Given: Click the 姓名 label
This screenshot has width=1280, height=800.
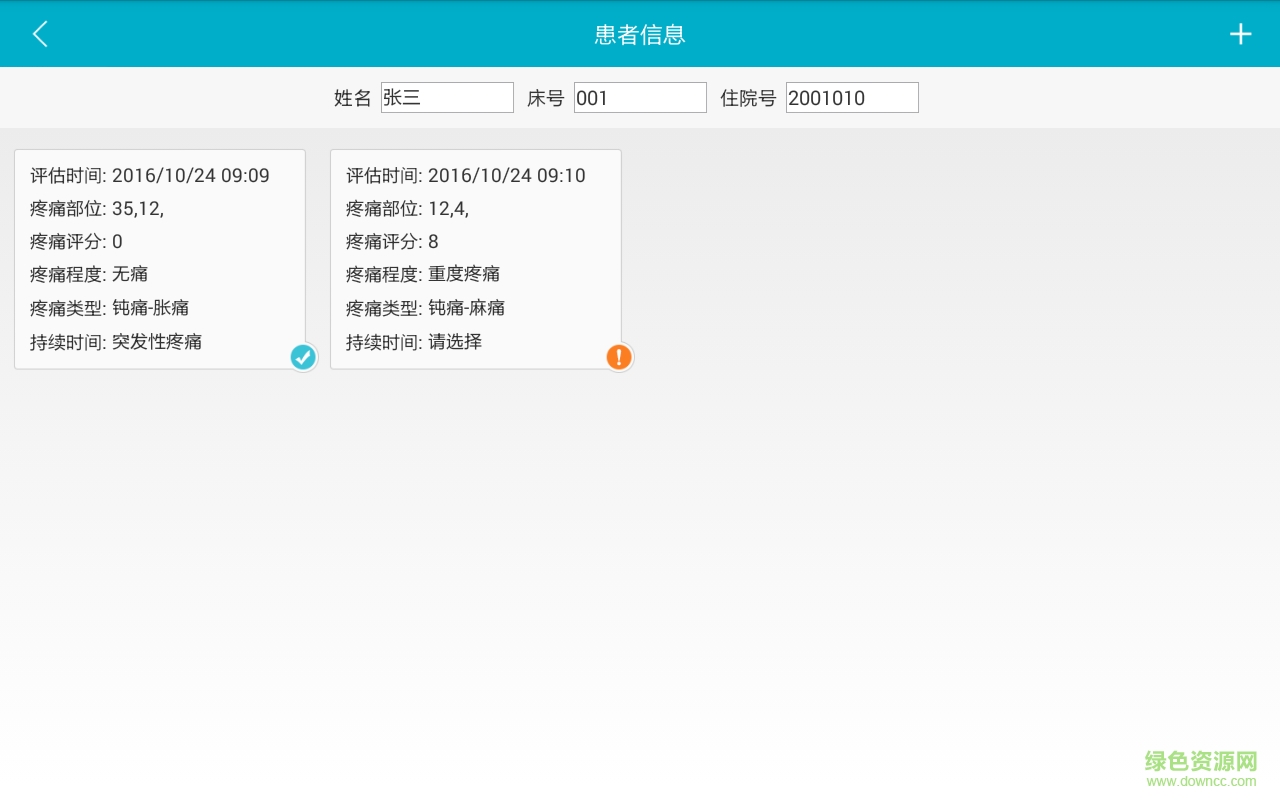Looking at the screenshot, I should (x=353, y=98).
